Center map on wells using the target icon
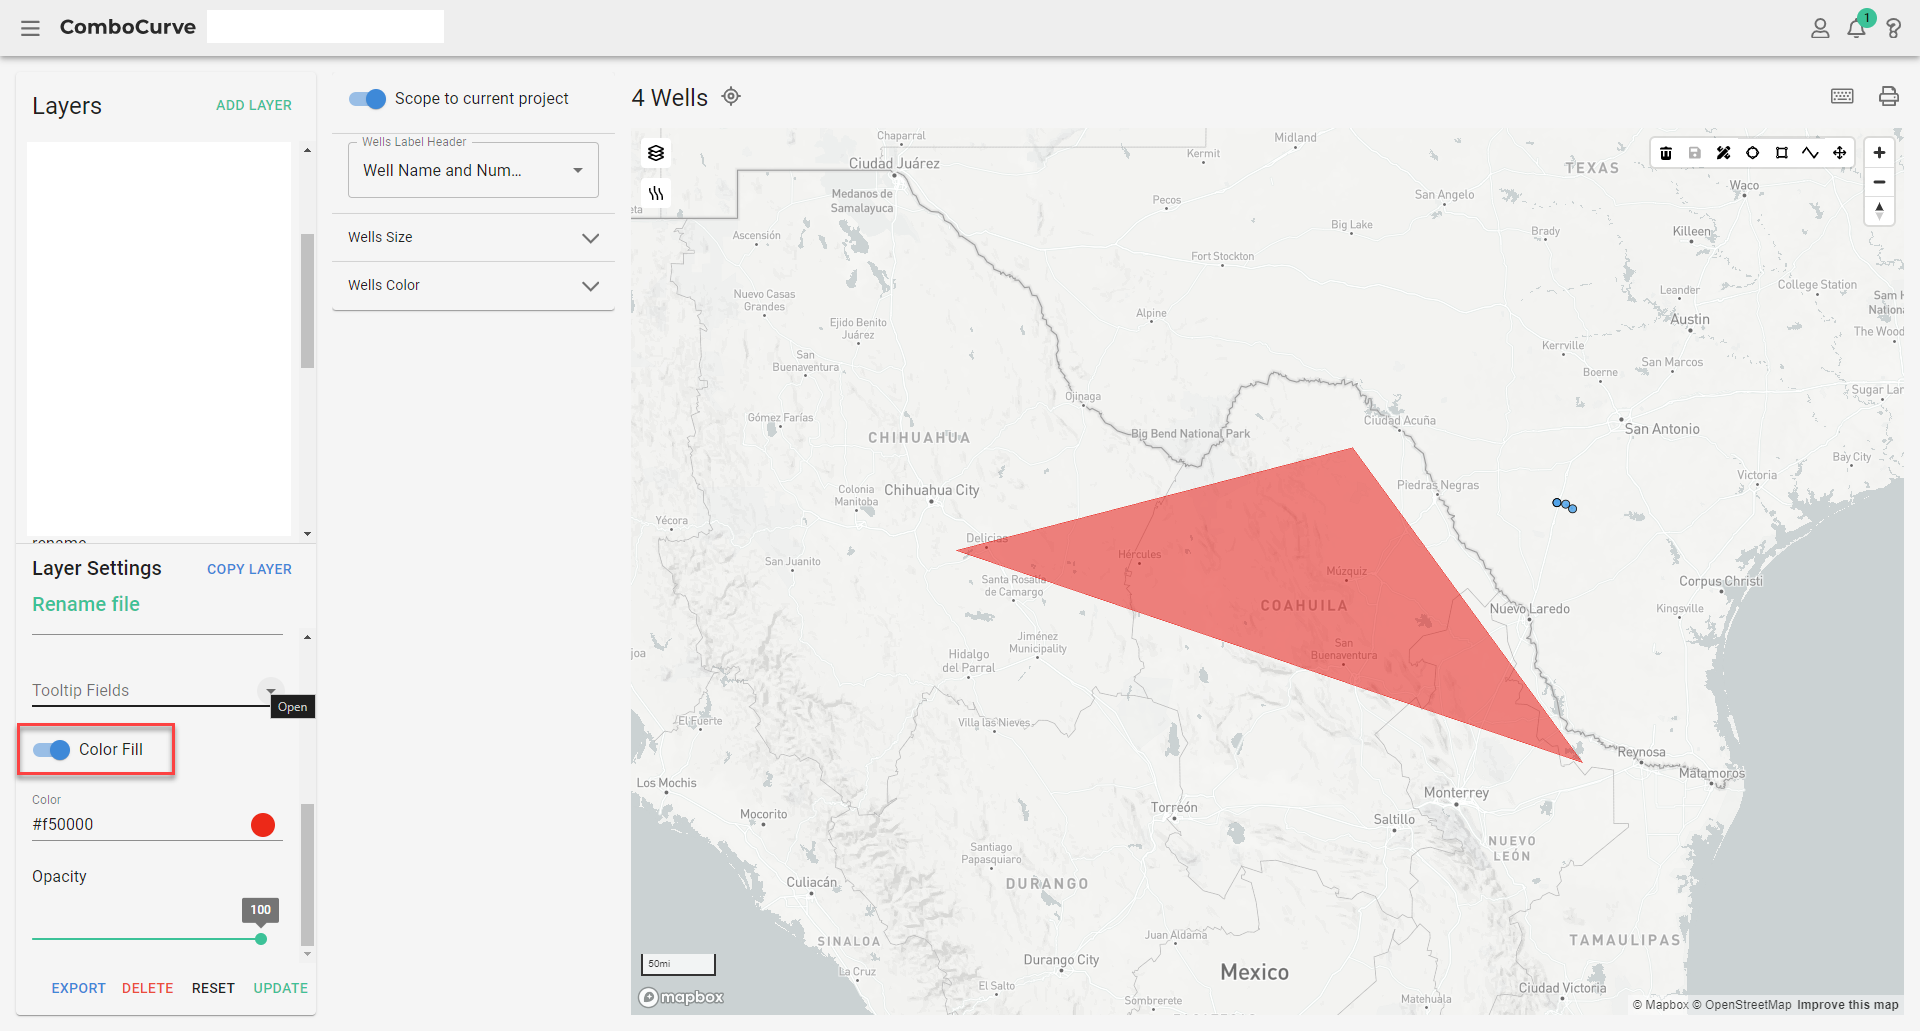Viewport: 1920px width, 1031px height. (731, 97)
